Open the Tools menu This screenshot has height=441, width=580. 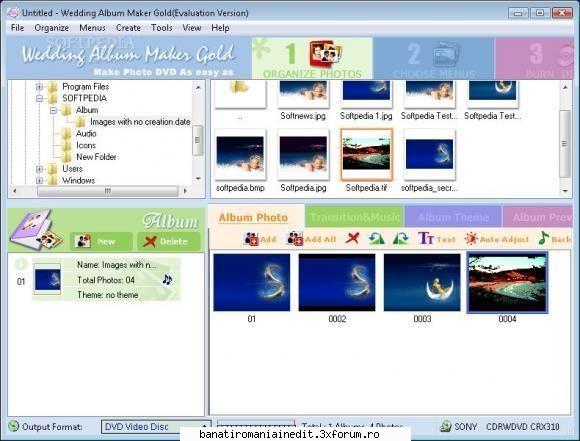coord(162,28)
